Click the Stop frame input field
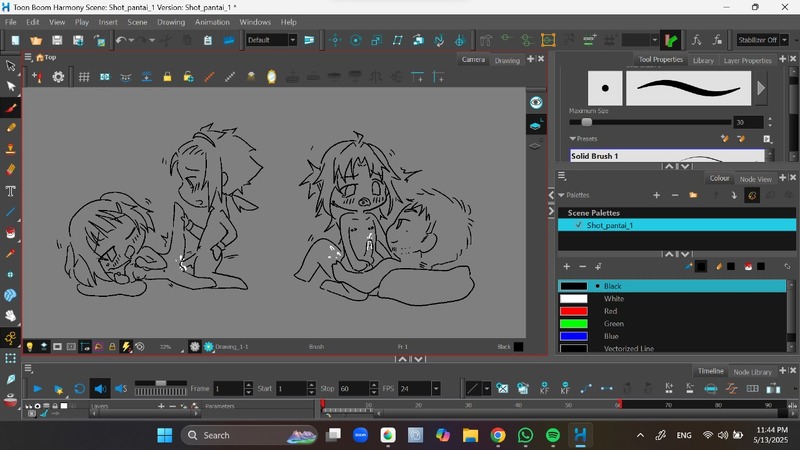This screenshot has width=800, height=450. click(353, 388)
